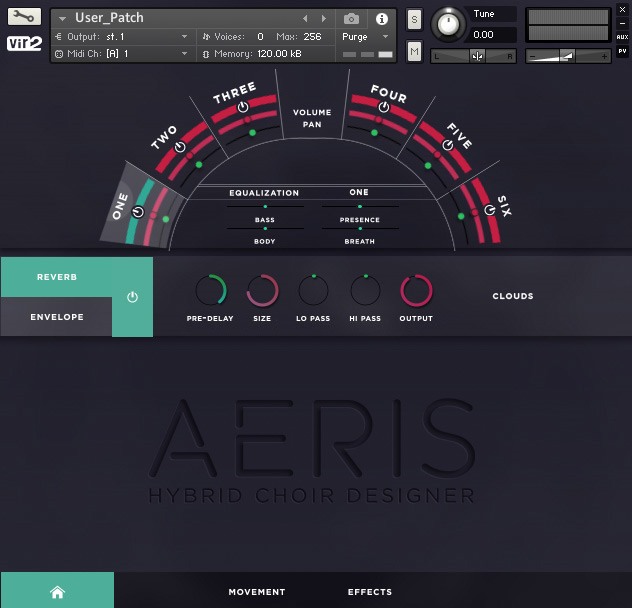Click the HI PASS knob
632x608 pixels.
click(x=365, y=290)
